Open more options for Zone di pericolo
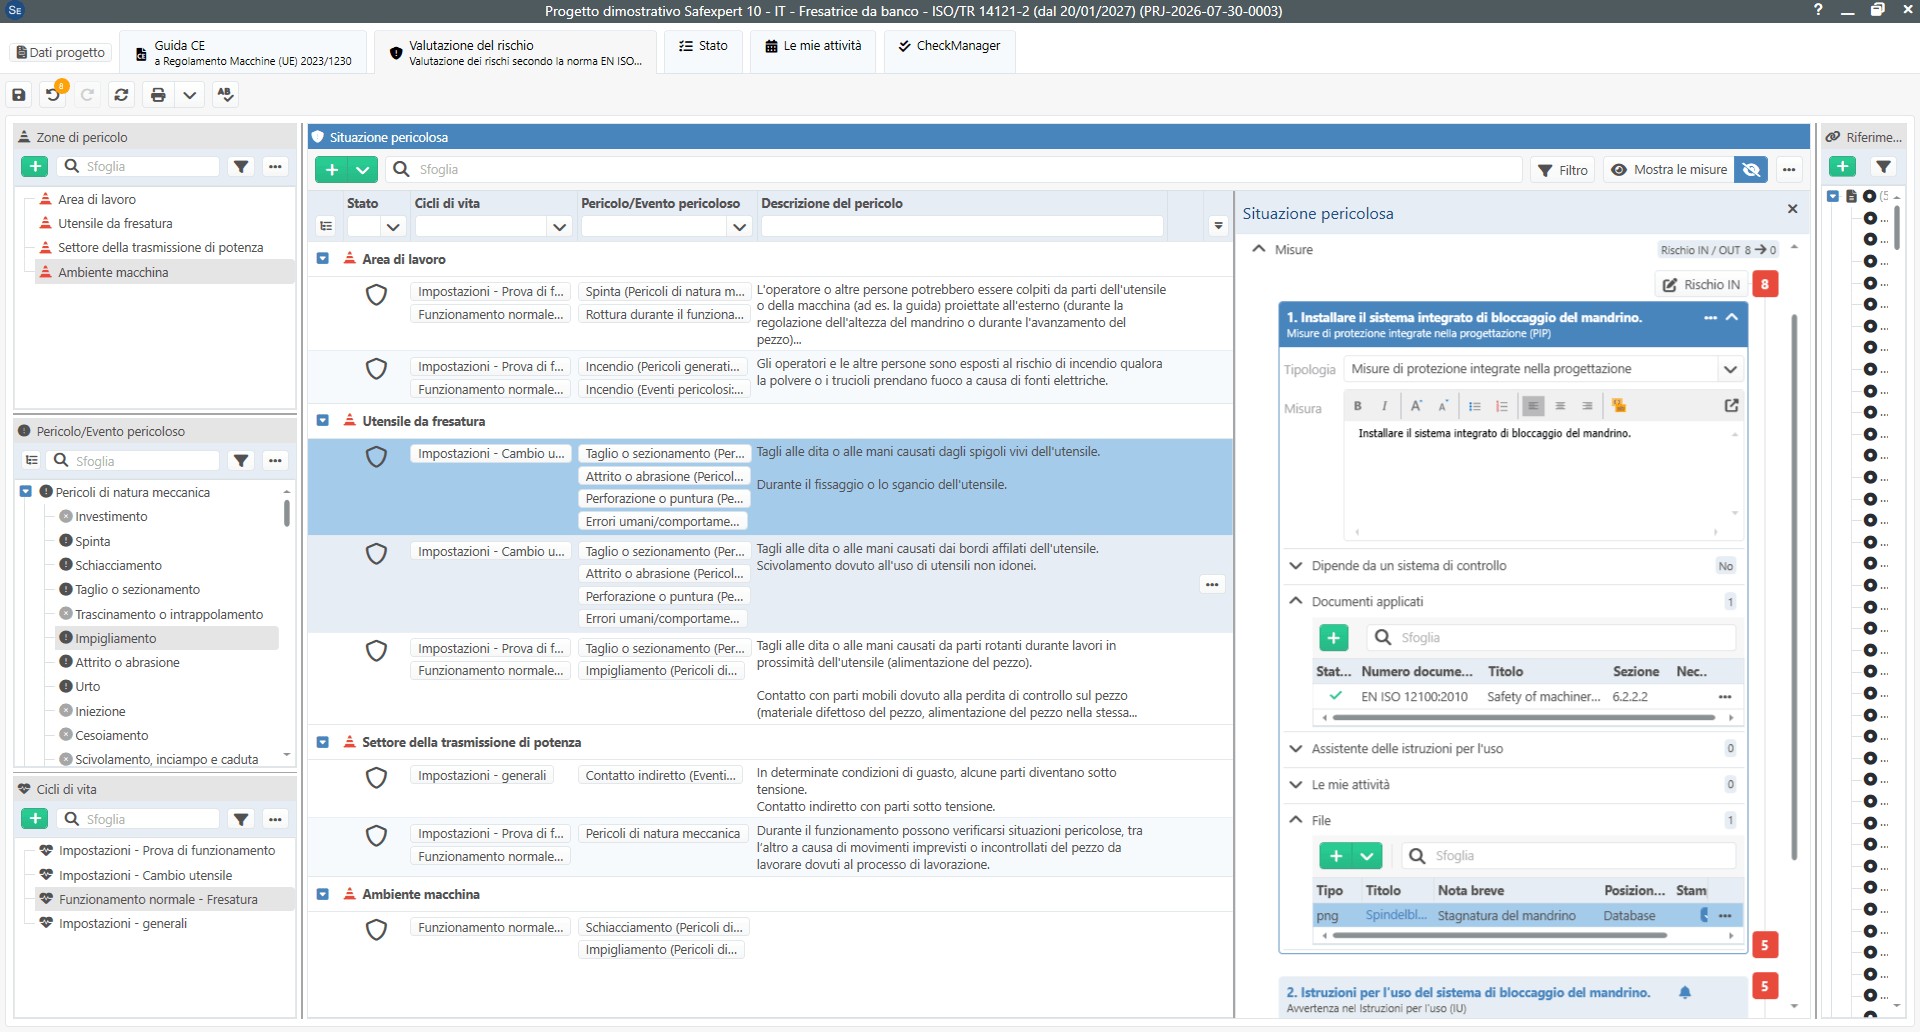1920x1032 pixels. [x=275, y=166]
